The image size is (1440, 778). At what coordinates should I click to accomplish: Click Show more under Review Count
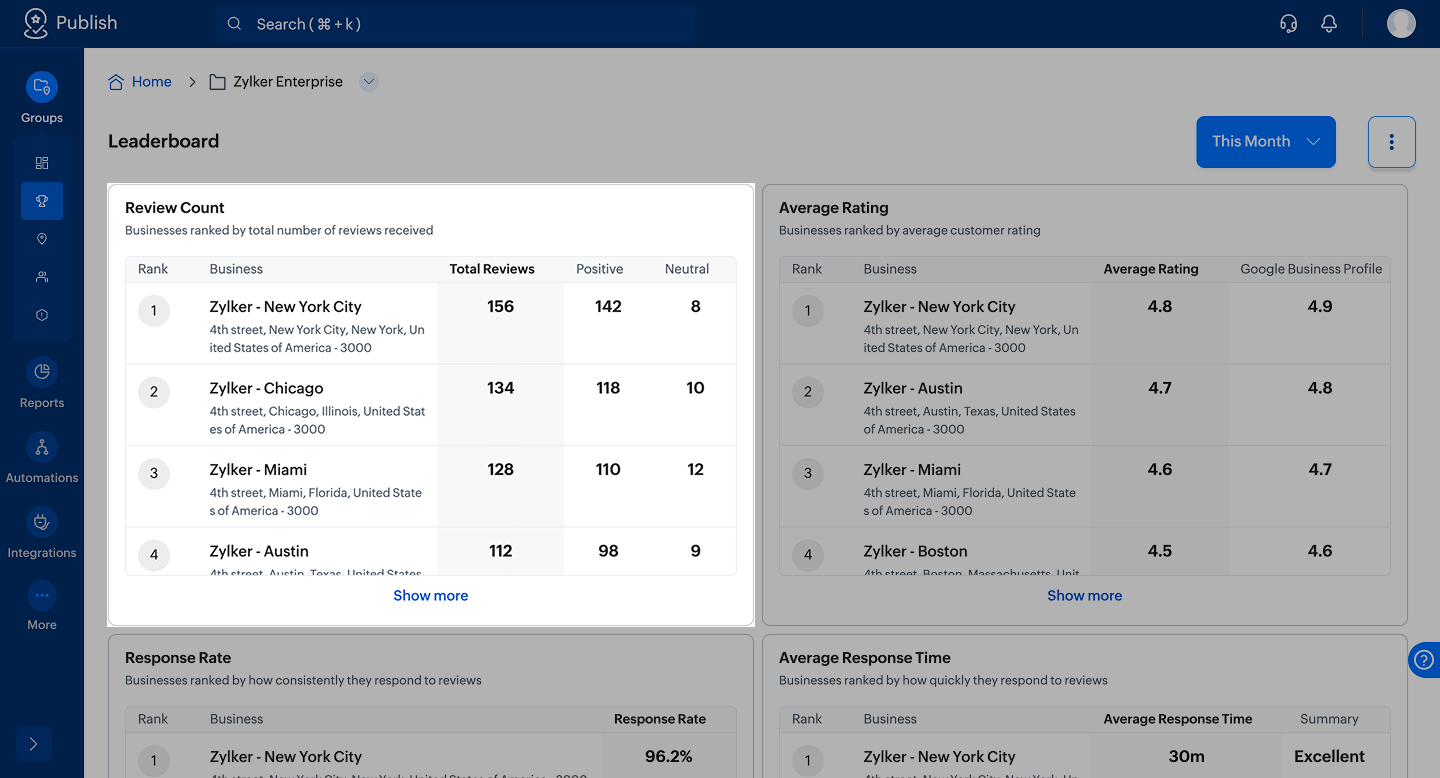point(430,596)
